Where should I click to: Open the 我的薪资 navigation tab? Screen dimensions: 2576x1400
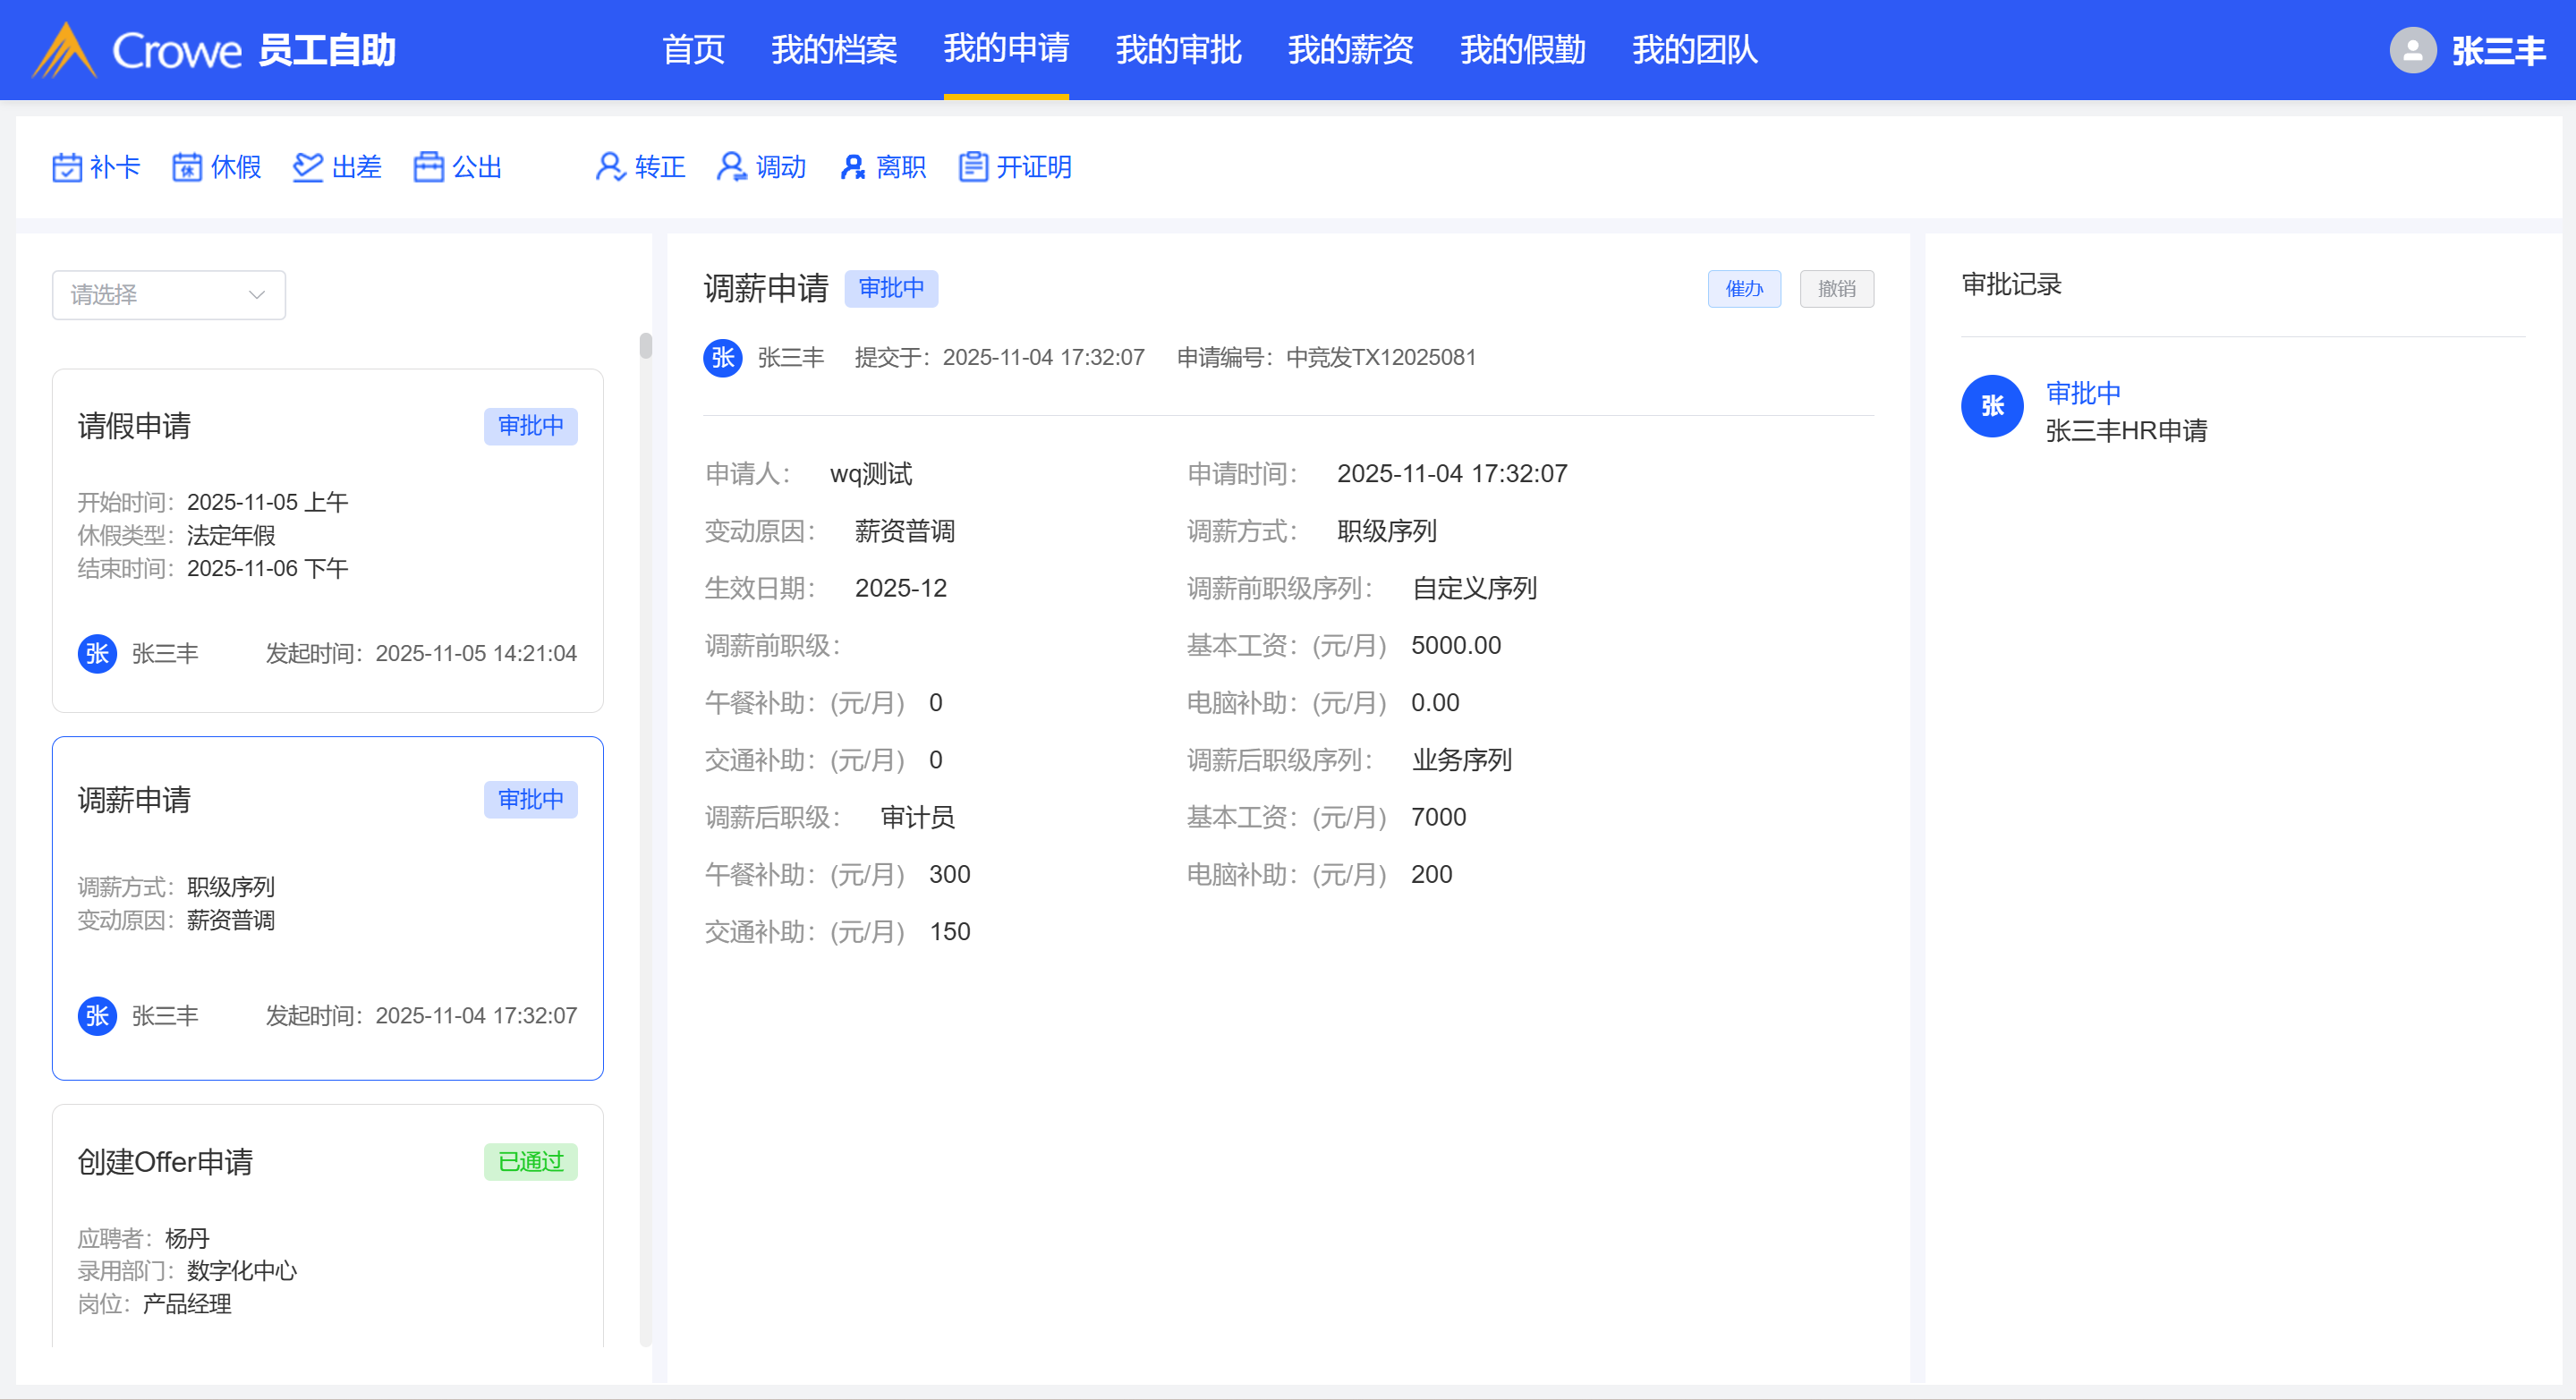point(1350,50)
